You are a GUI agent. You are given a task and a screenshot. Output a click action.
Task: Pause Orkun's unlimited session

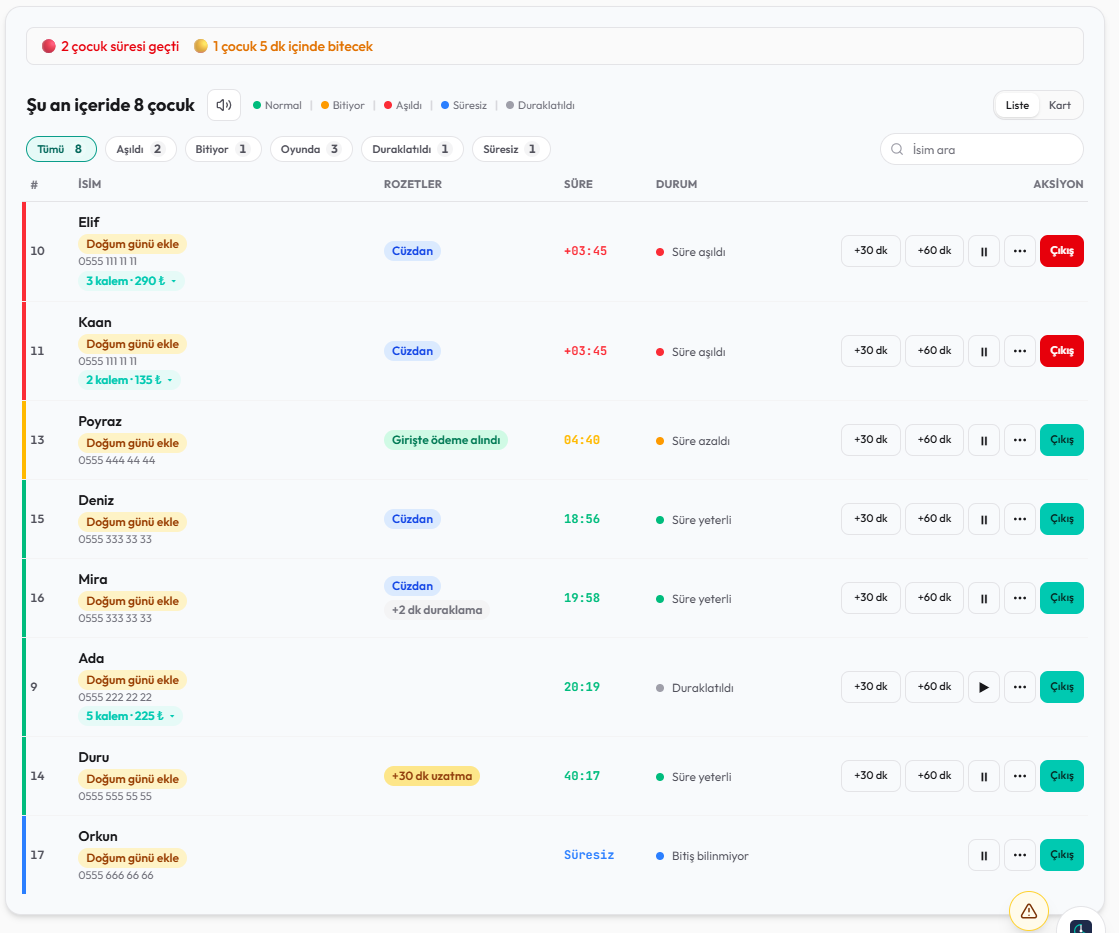pos(983,855)
